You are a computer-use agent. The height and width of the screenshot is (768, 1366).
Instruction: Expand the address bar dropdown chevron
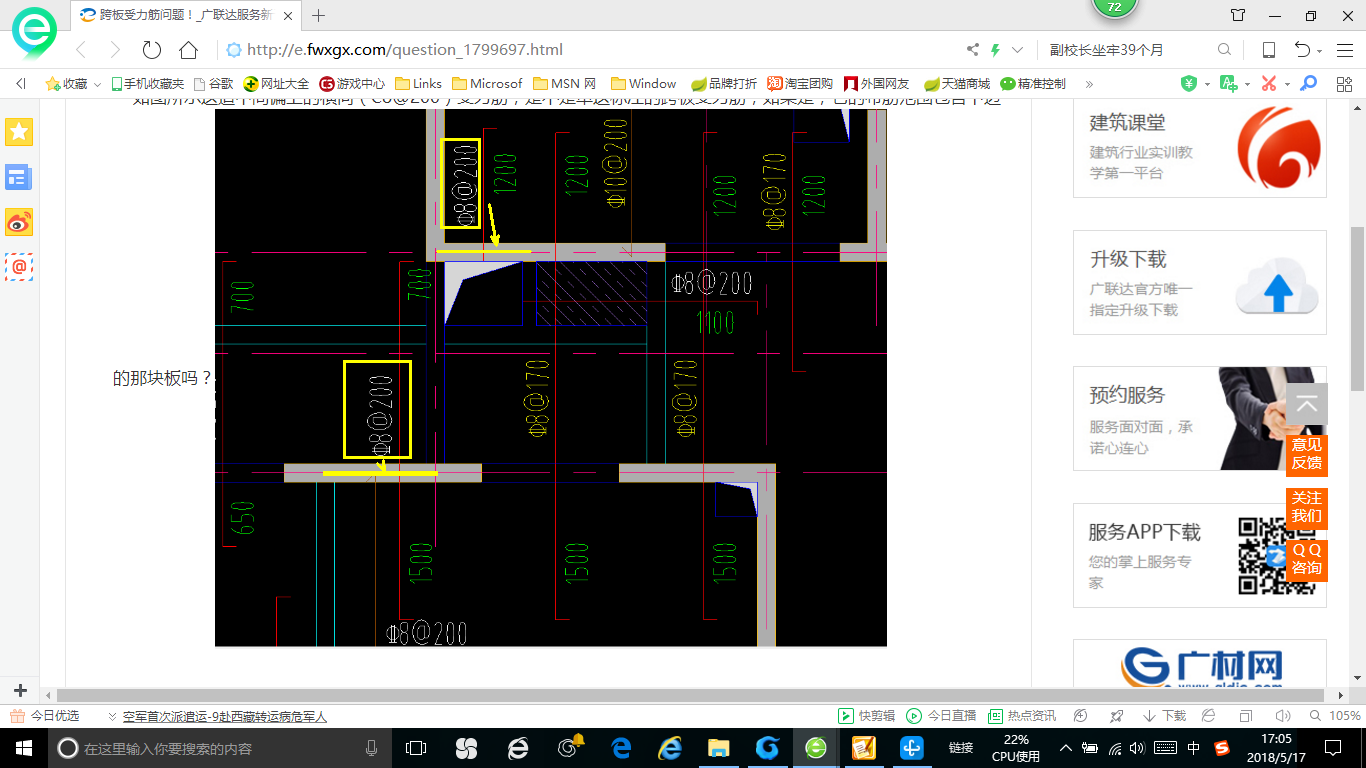click(x=1018, y=50)
